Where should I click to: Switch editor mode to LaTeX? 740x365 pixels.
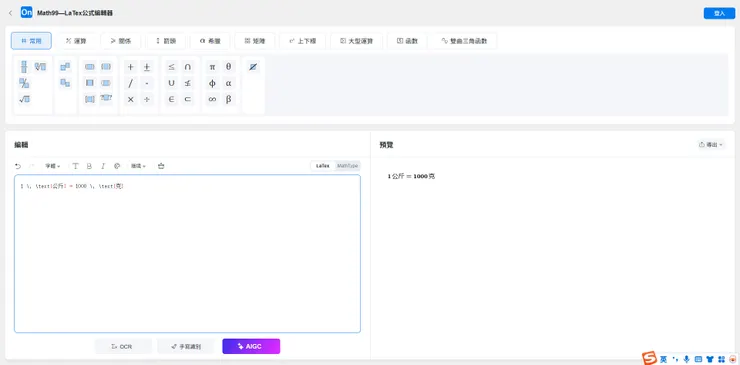click(323, 166)
